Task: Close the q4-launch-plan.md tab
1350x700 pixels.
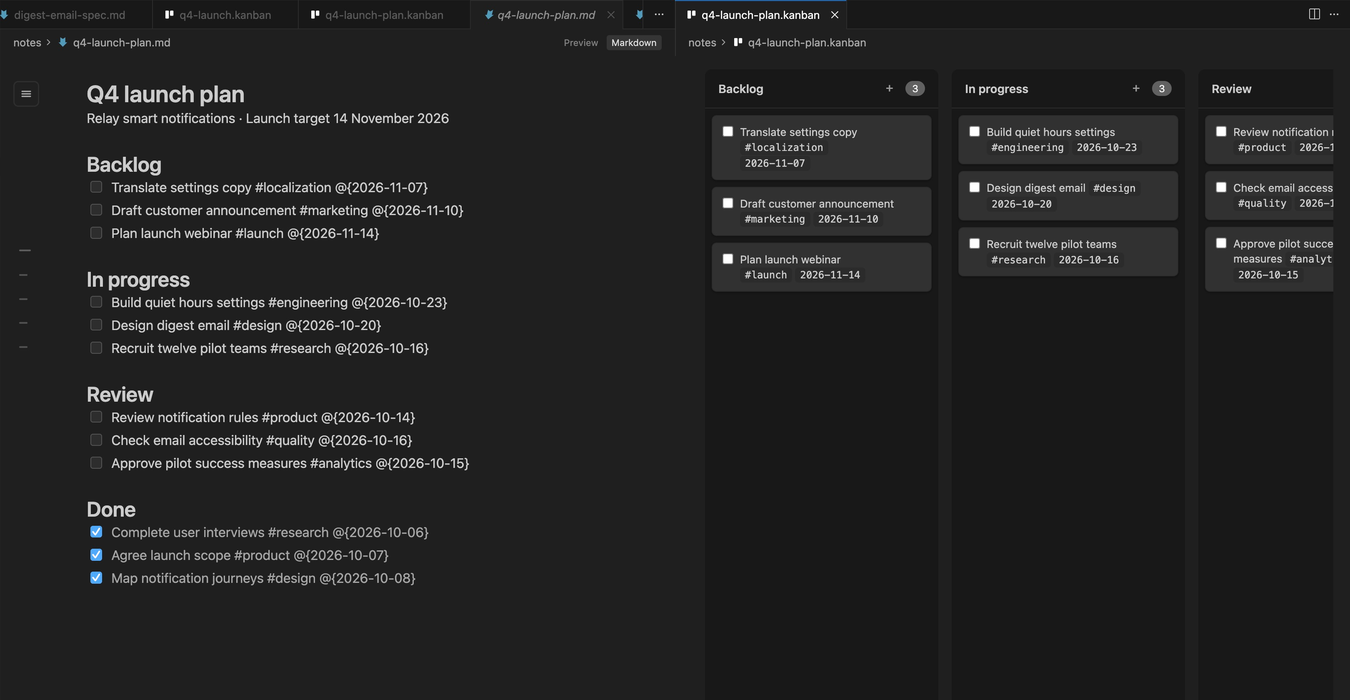Action: point(611,15)
